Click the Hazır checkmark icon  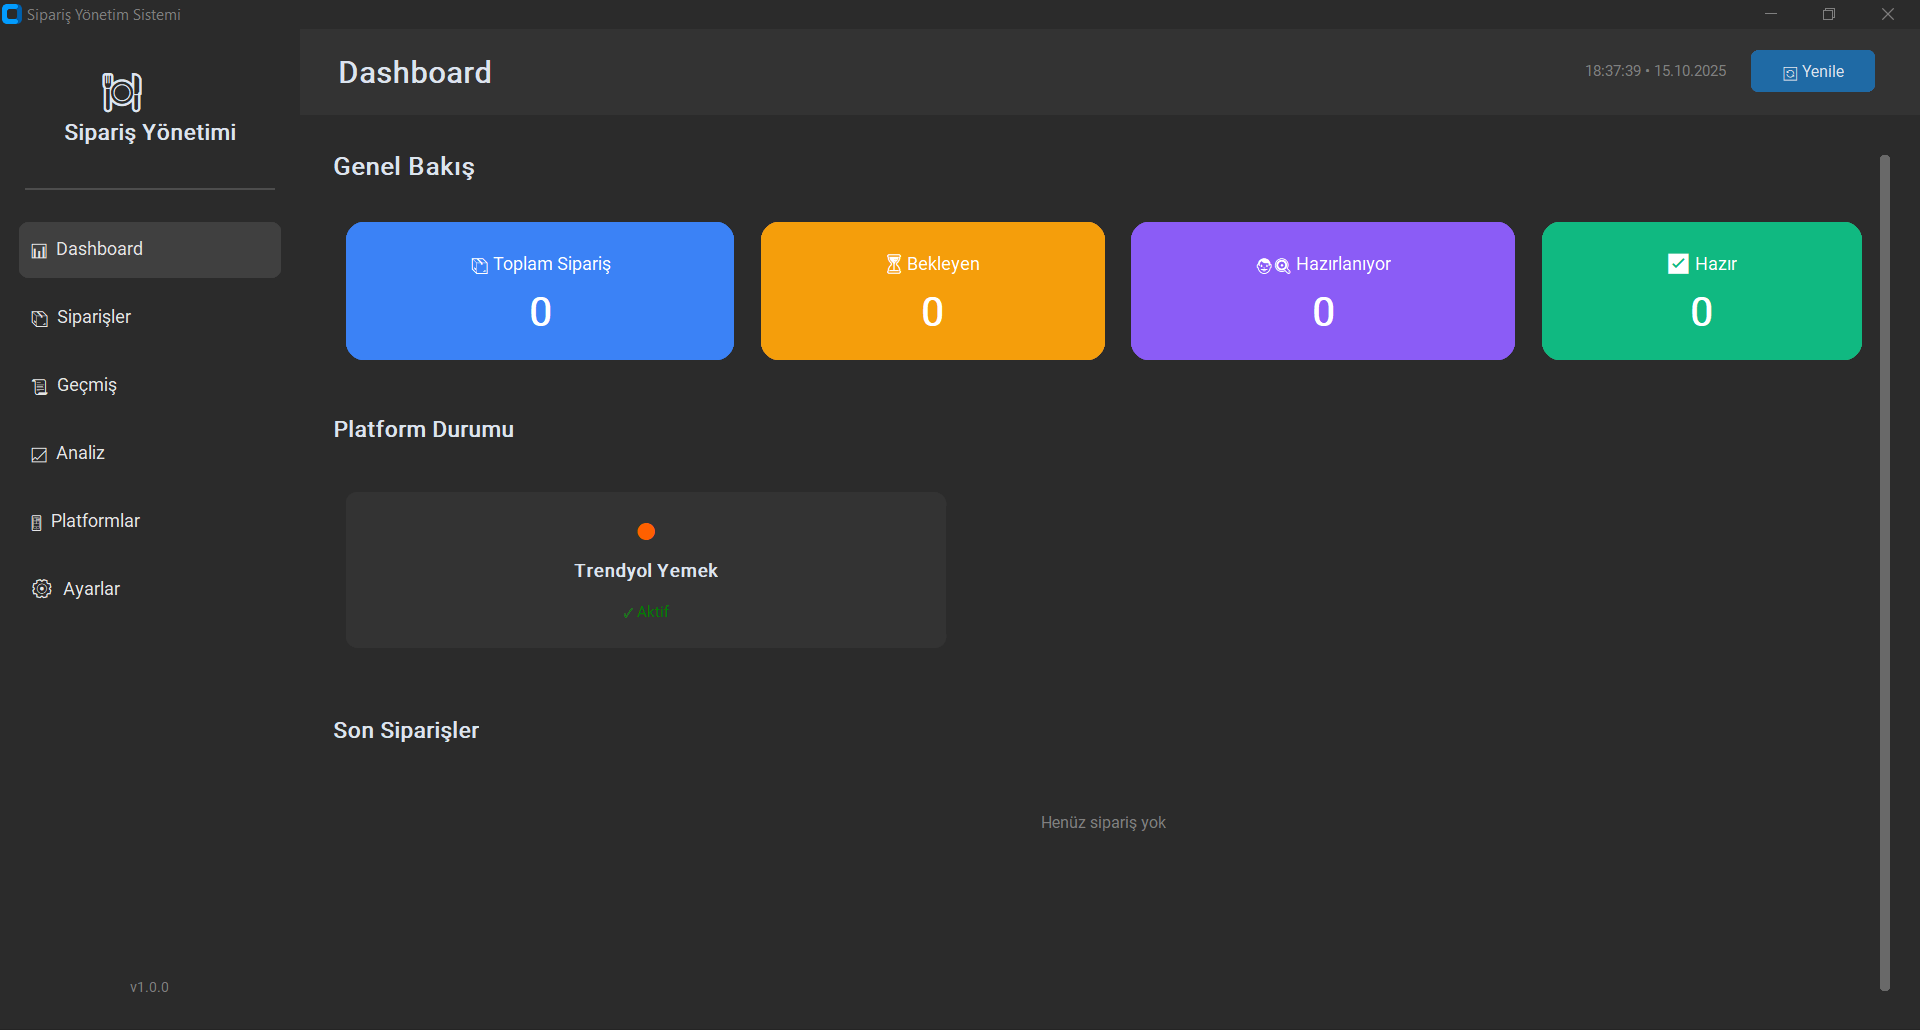click(x=1679, y=263)
